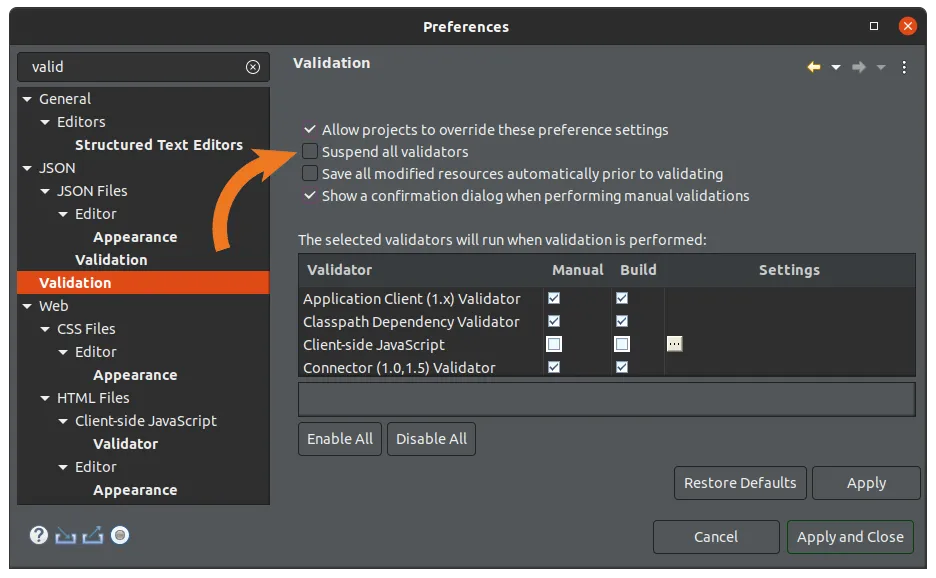The image size is (936, 578).
Task: Select the highlighted top-level Validation item
Action: [x=143, y=282]
